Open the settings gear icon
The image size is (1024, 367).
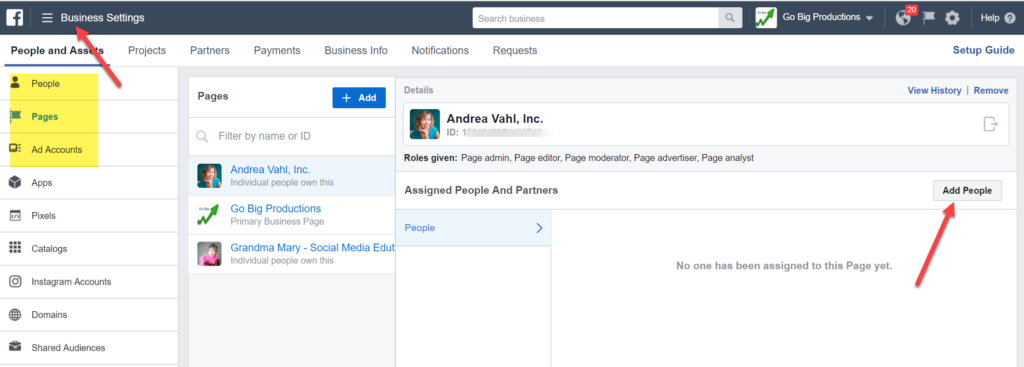click(x=952, y=18)
